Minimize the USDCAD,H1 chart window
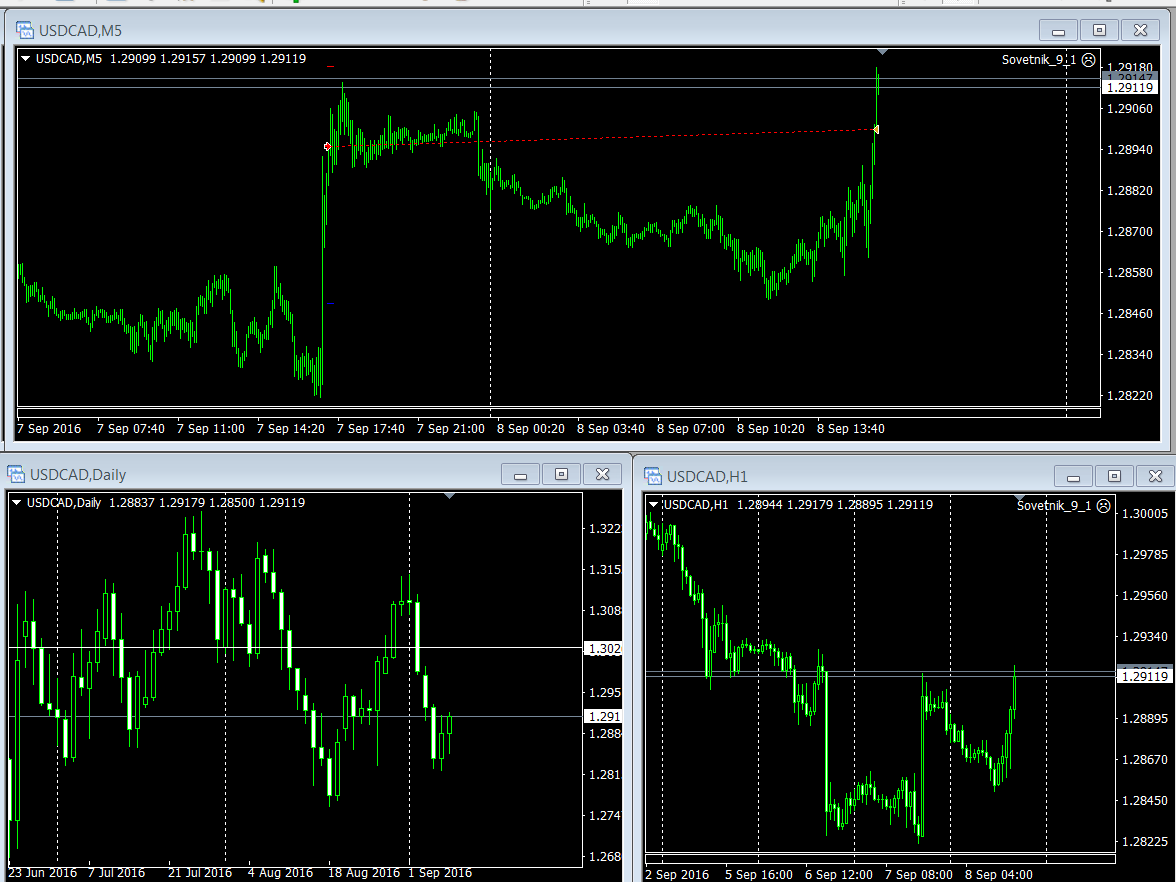The width and height of the screenshot is (1176, 882). click(x=1073, y=476)
